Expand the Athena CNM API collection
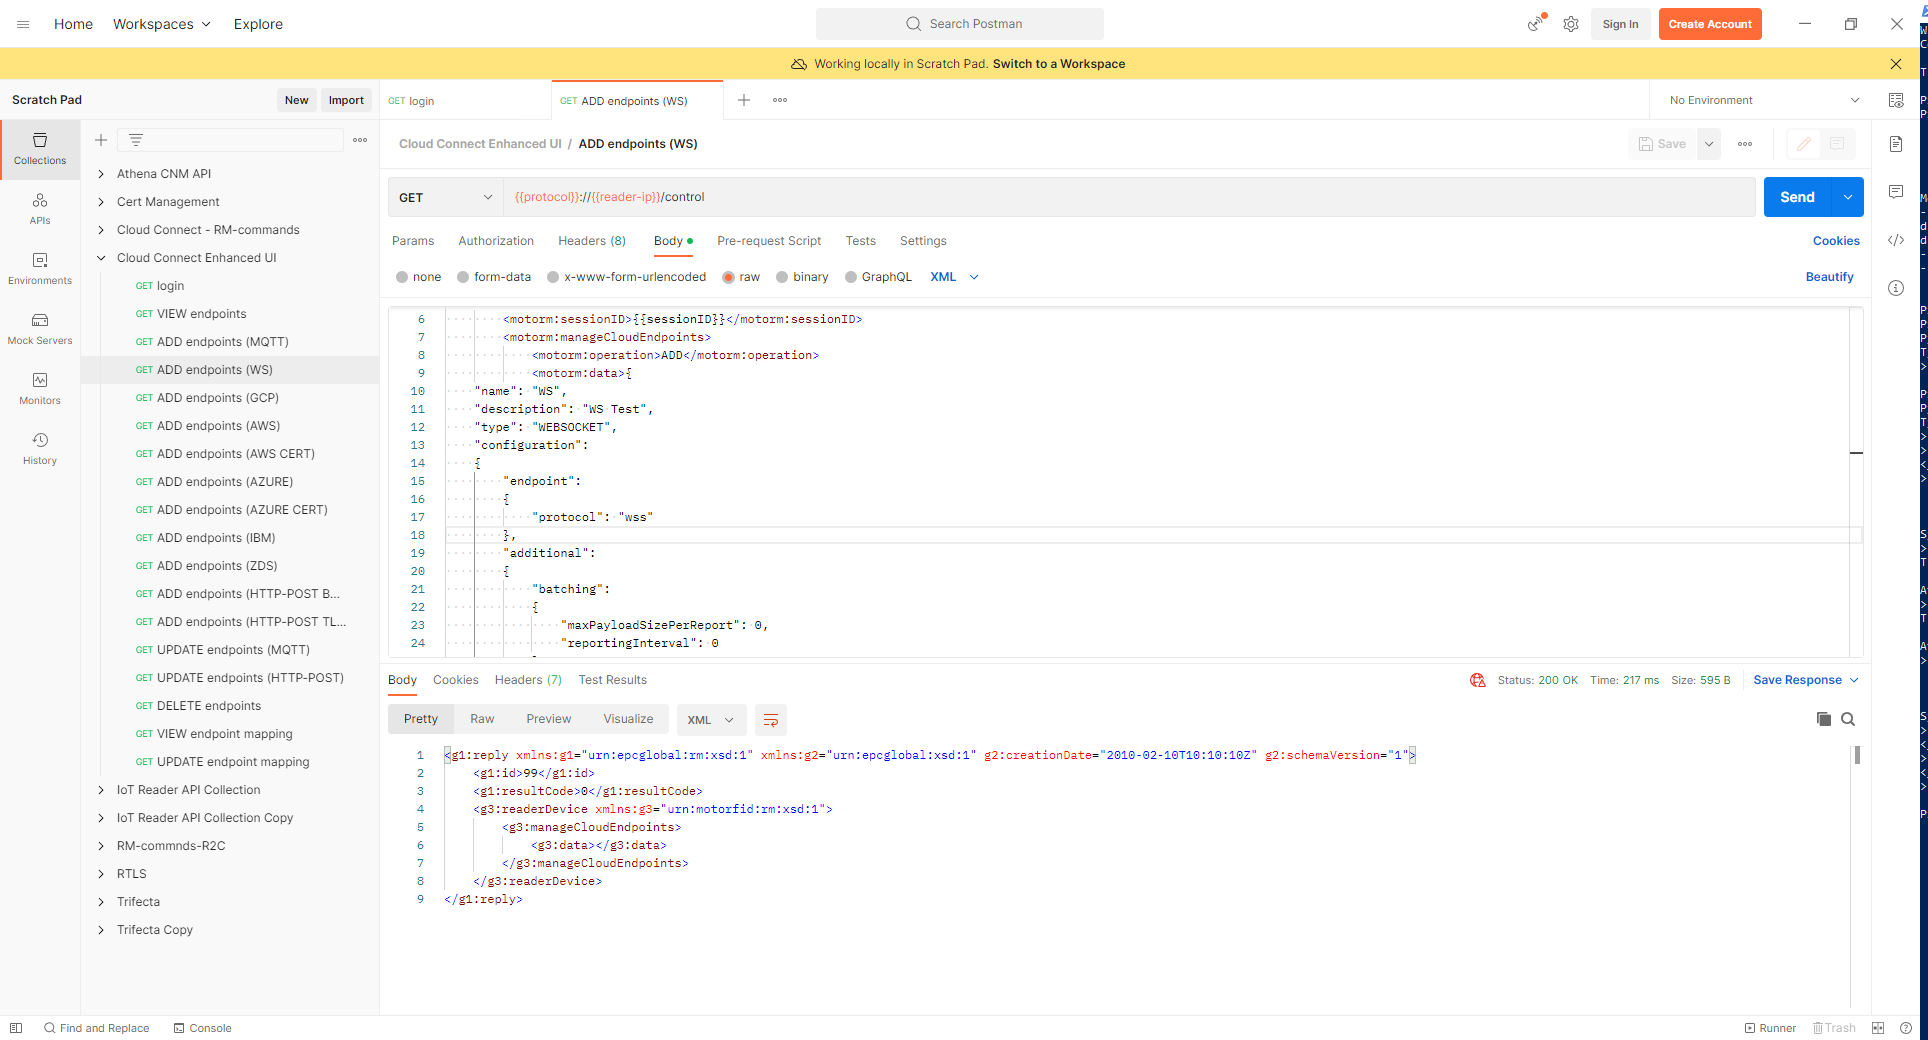 (101, 174)
